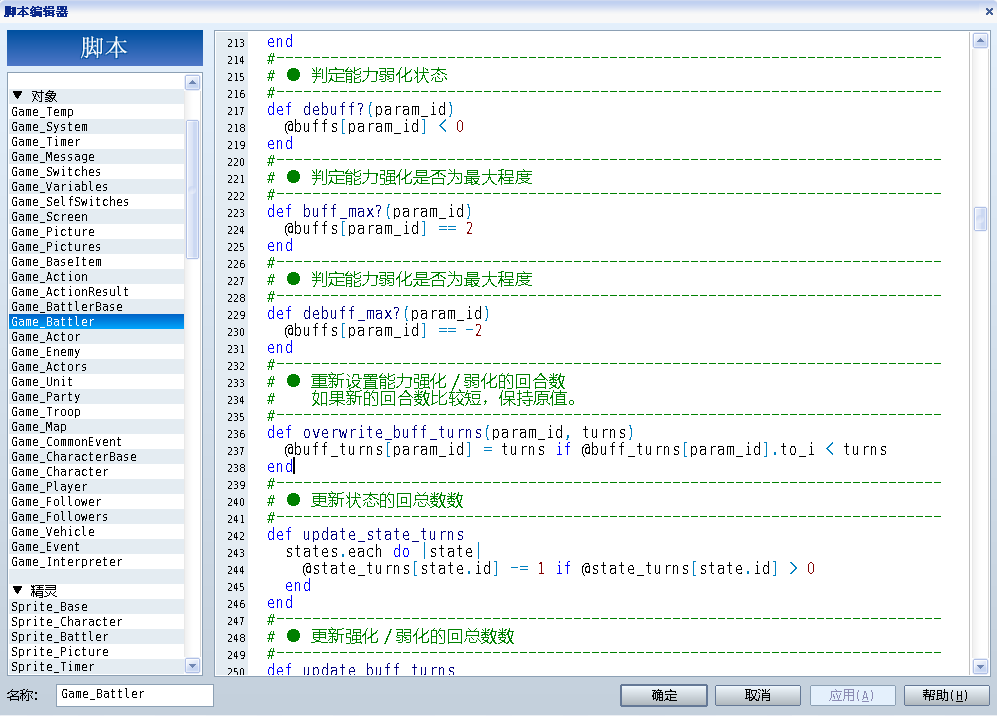Image resolution: width=997 pixels, height=716 pixels.
Task: Select Sprite_Timer script
Action: 97,666
